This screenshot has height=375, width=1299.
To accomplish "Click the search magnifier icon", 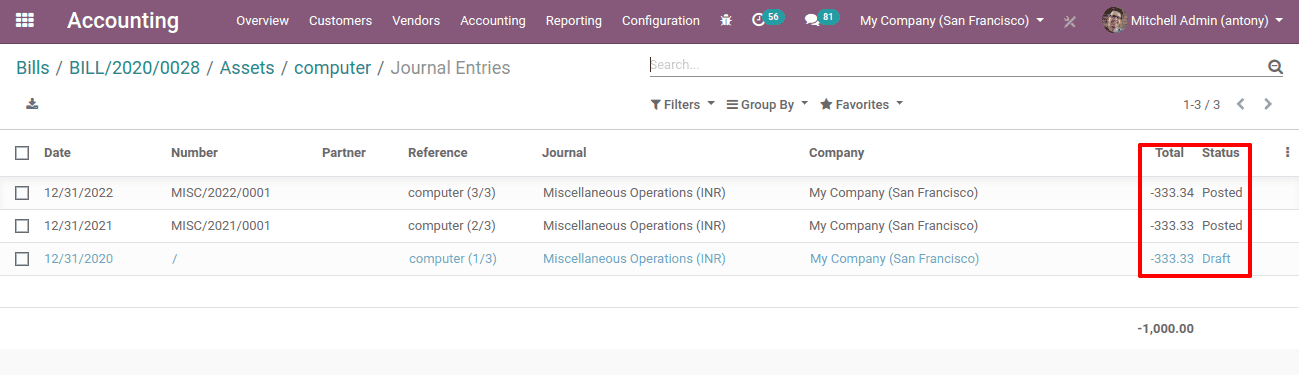I will coord(1275,67).
